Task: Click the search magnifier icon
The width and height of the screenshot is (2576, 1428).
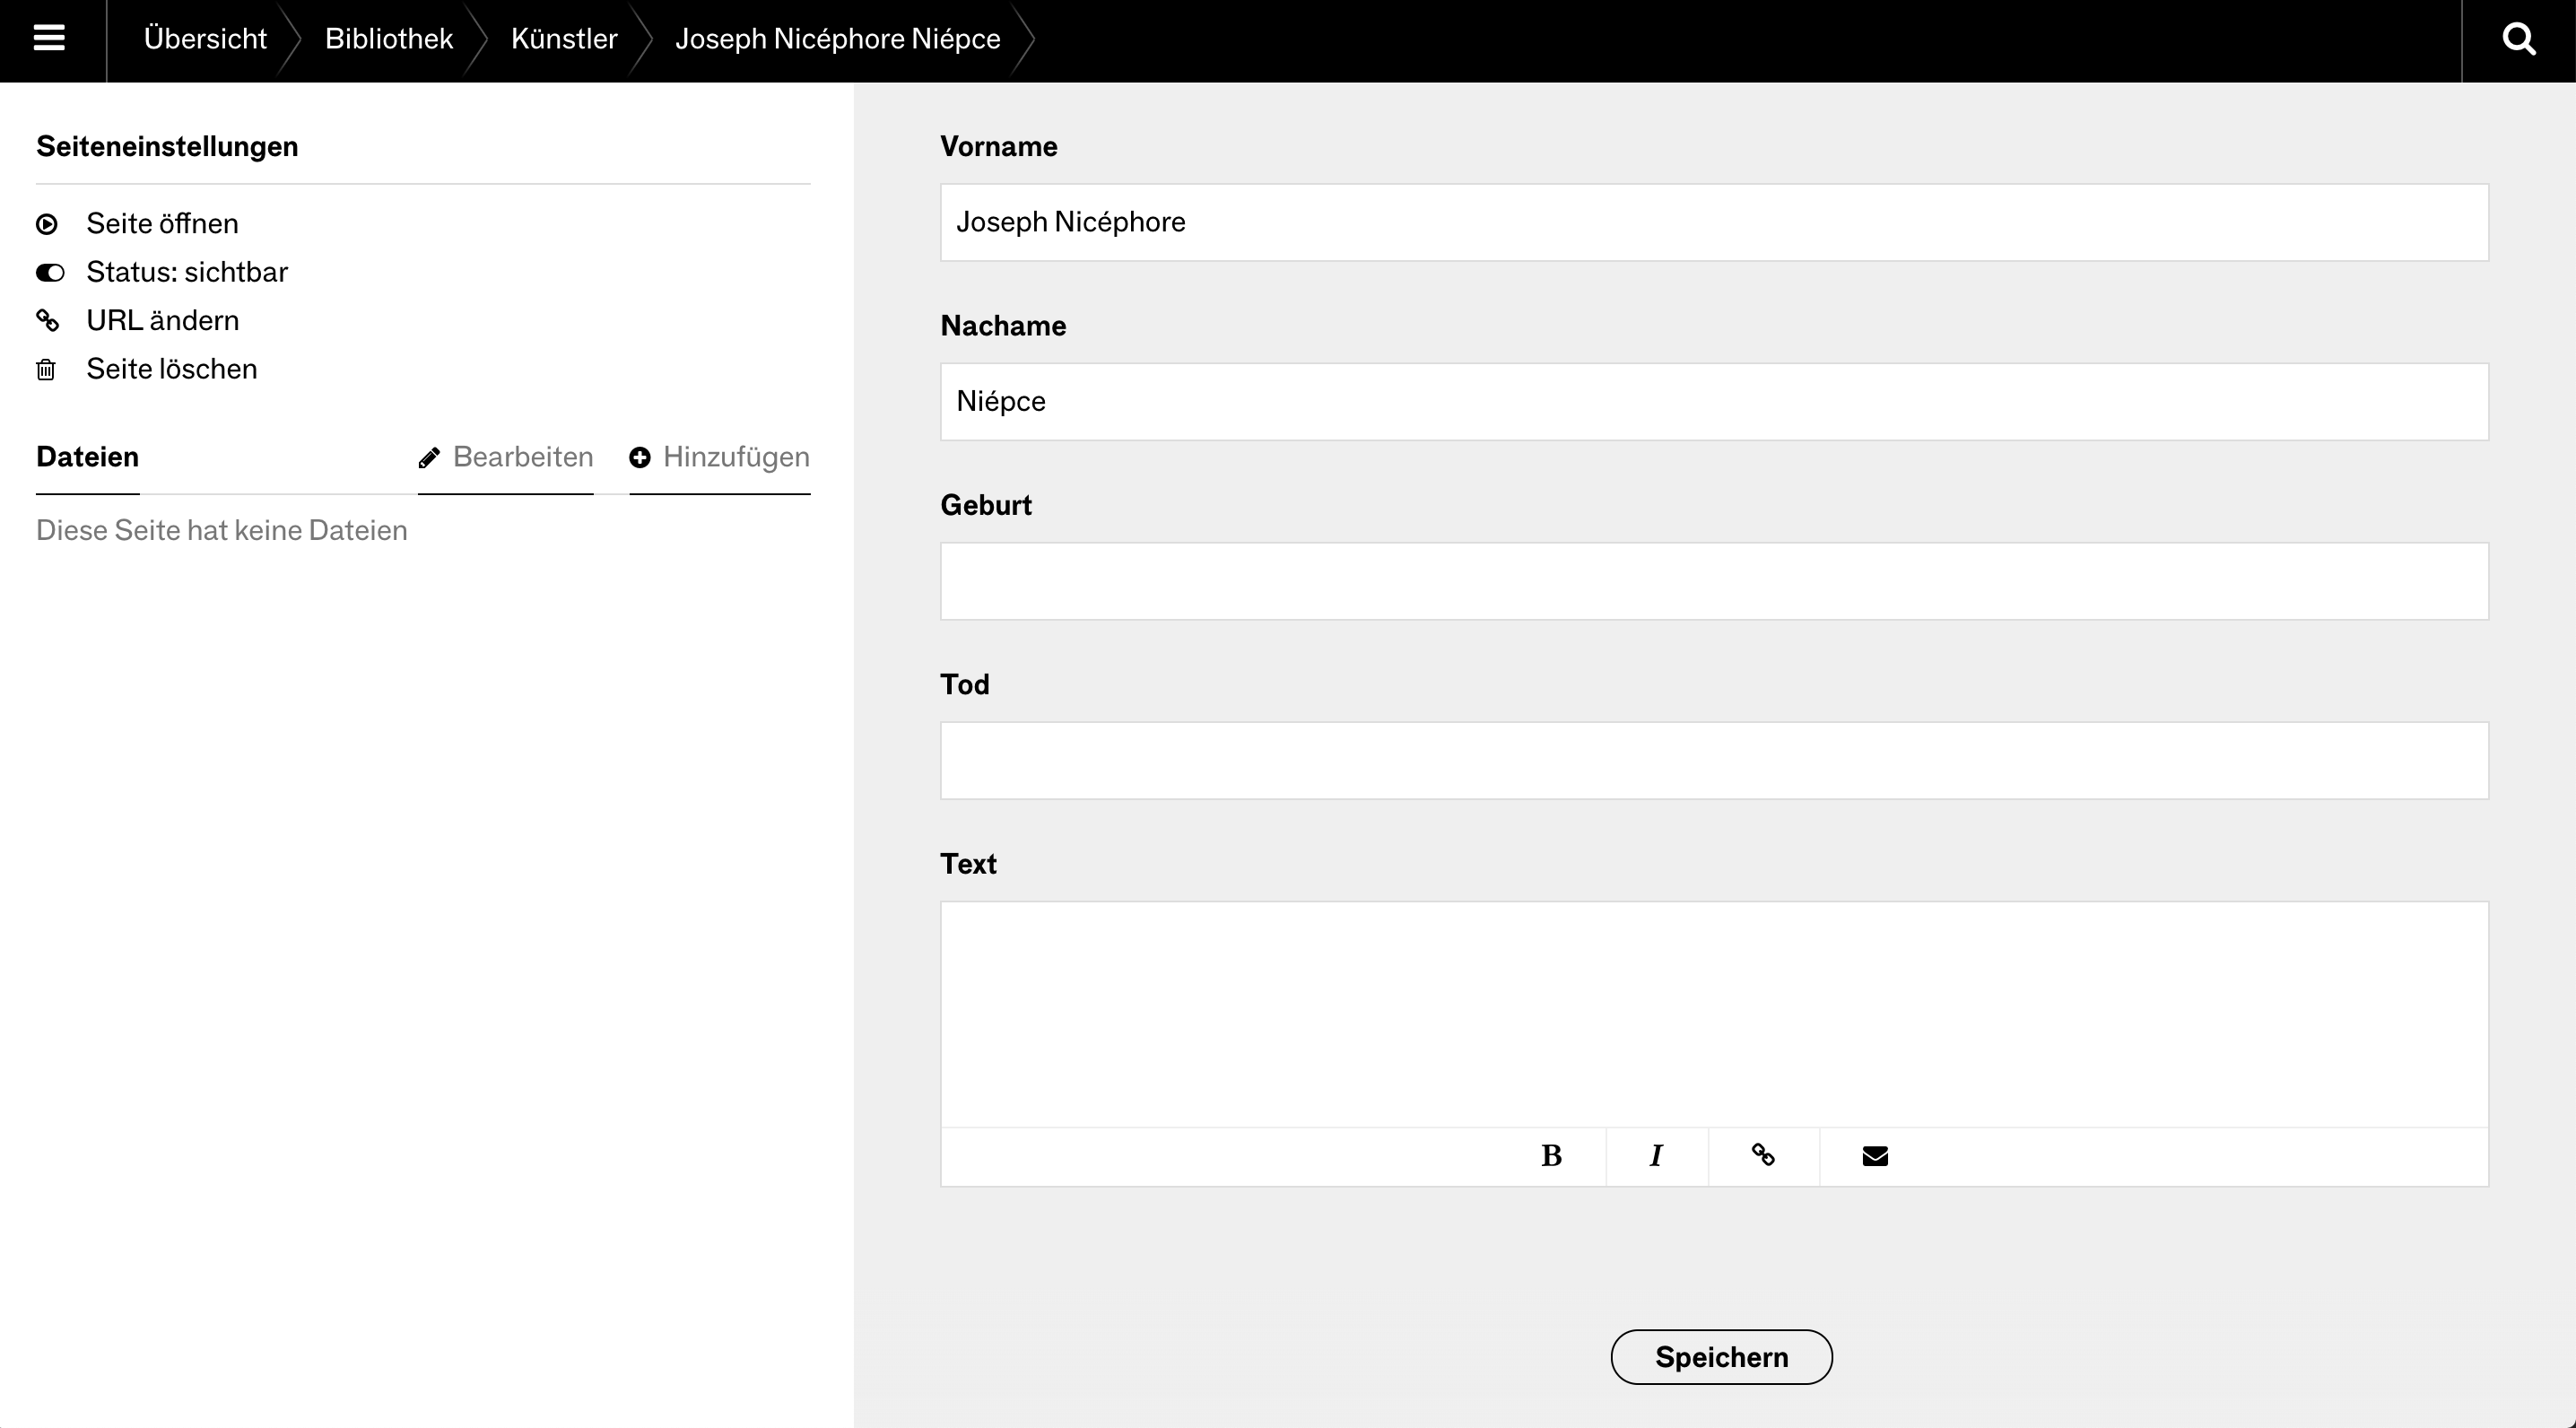Action: point(2518,39)
